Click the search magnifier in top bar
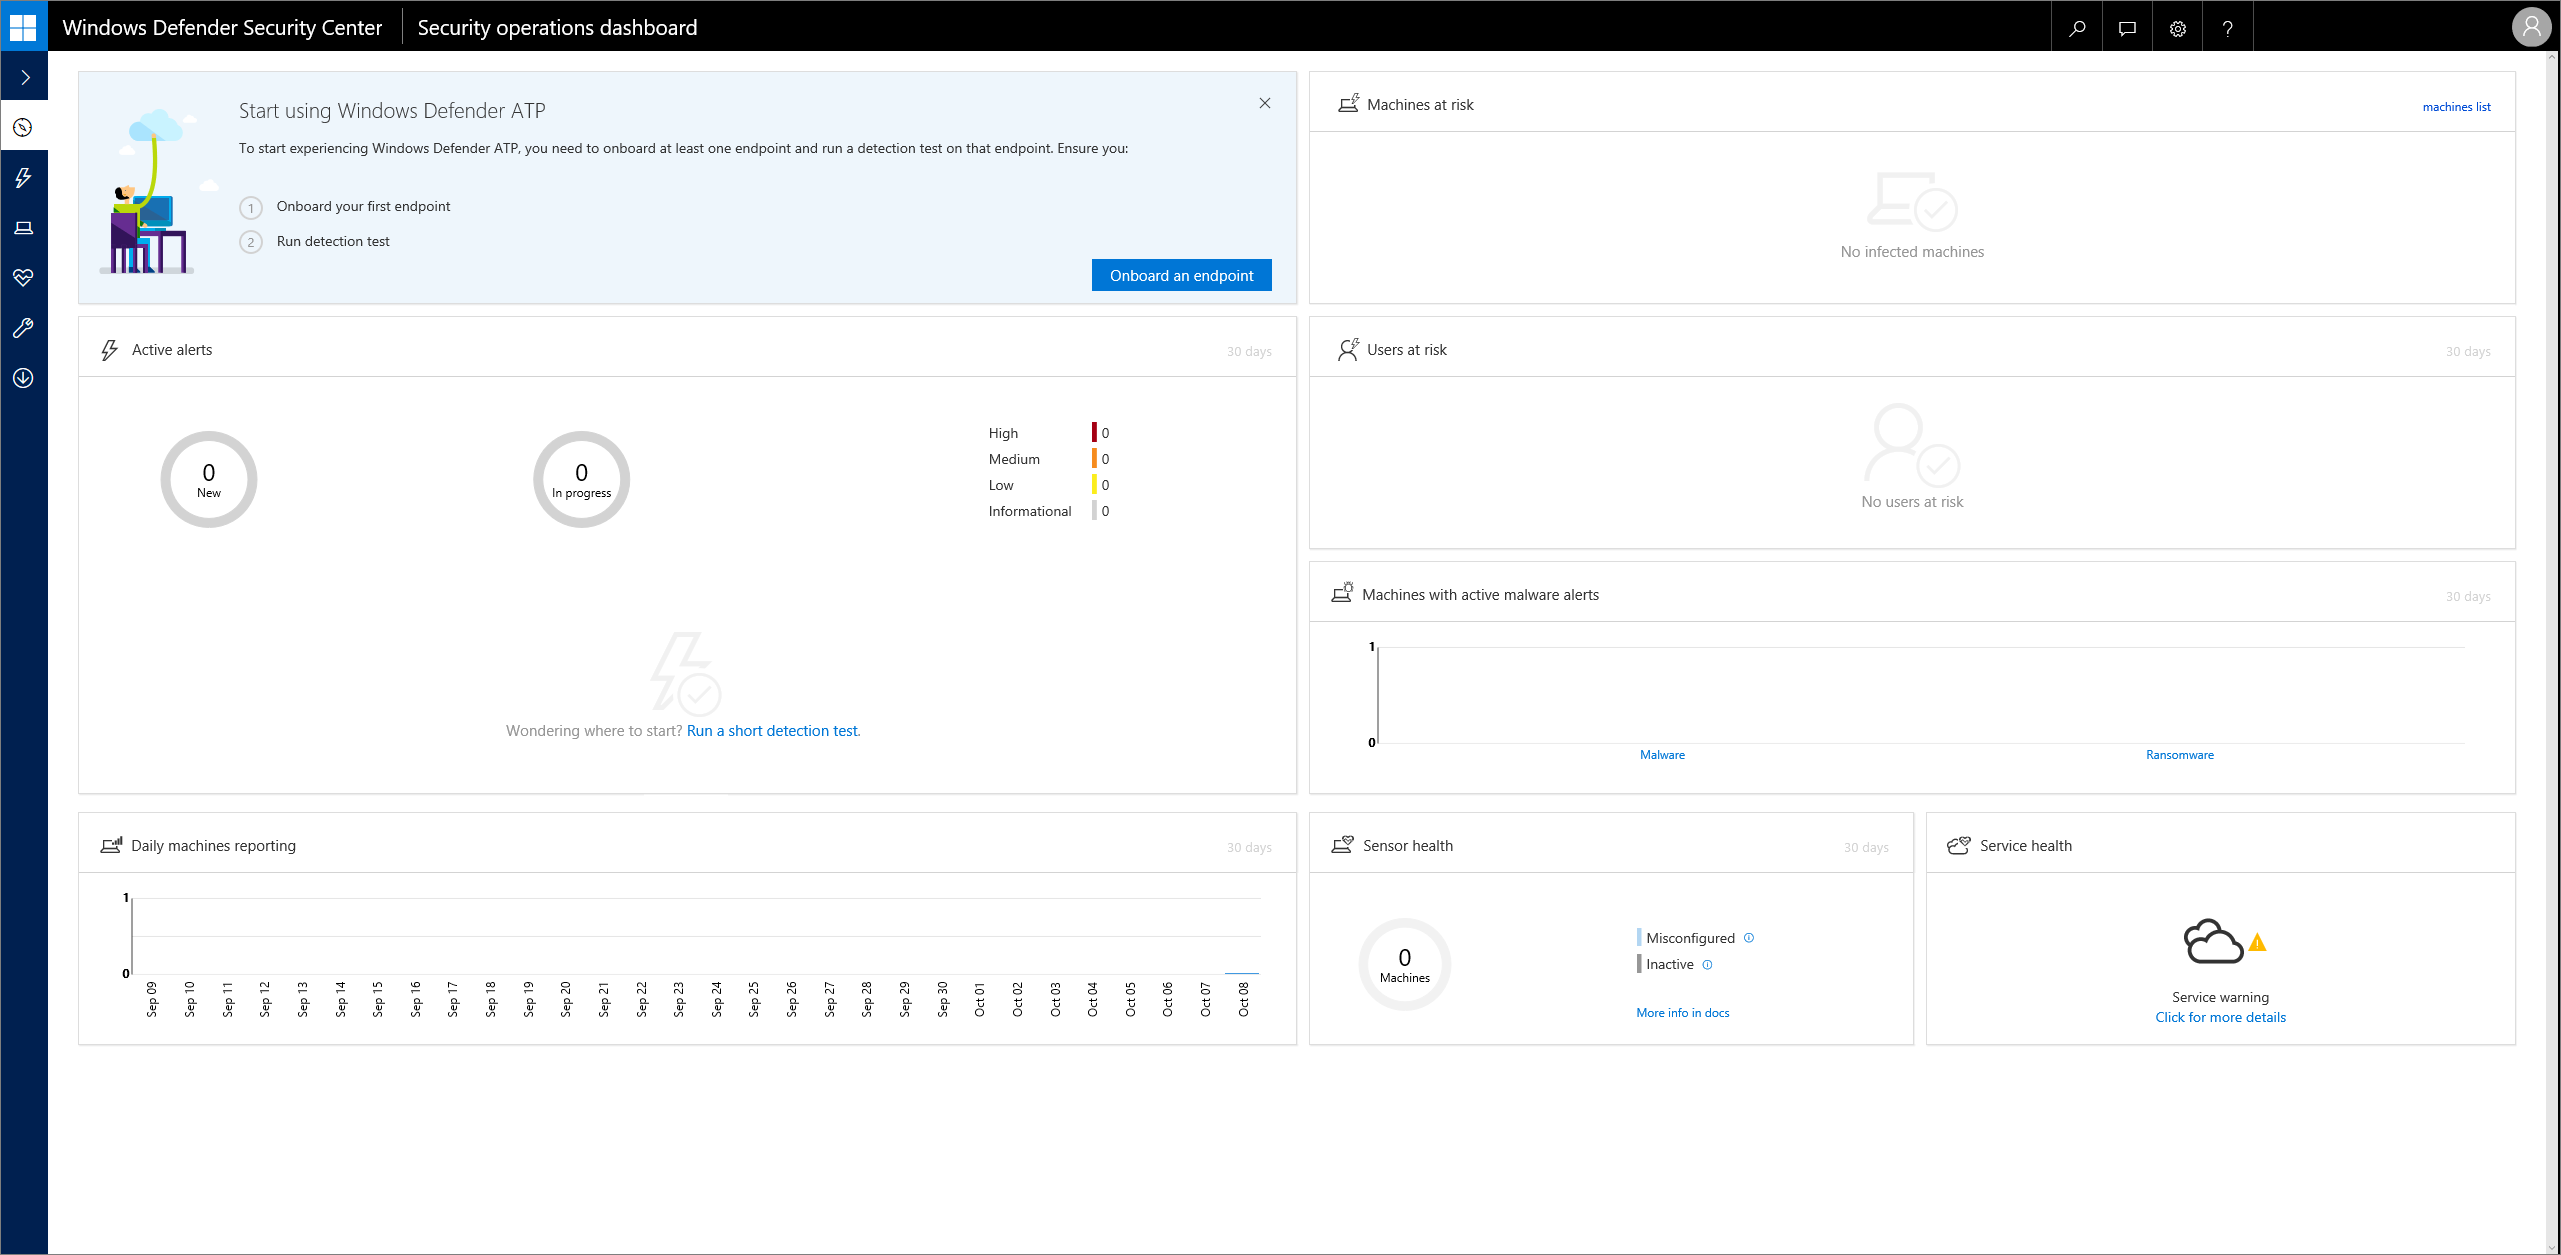Screen dimensions: 2561x1255 2077,28
